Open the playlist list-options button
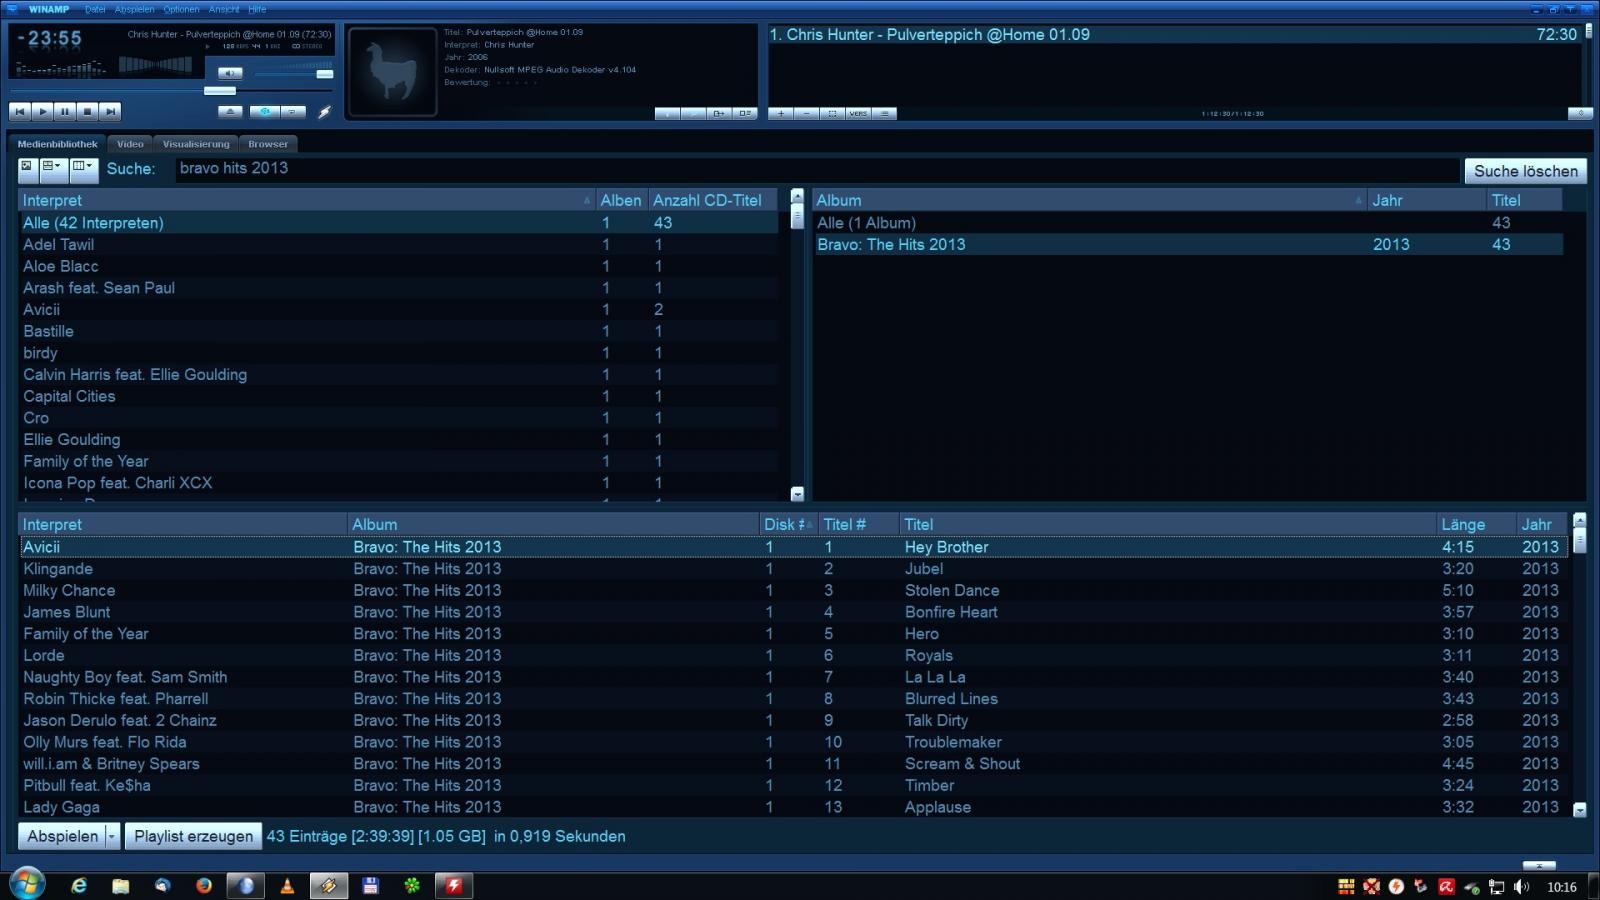This screenshot has width=1600, height=900. tap(884, 113)
